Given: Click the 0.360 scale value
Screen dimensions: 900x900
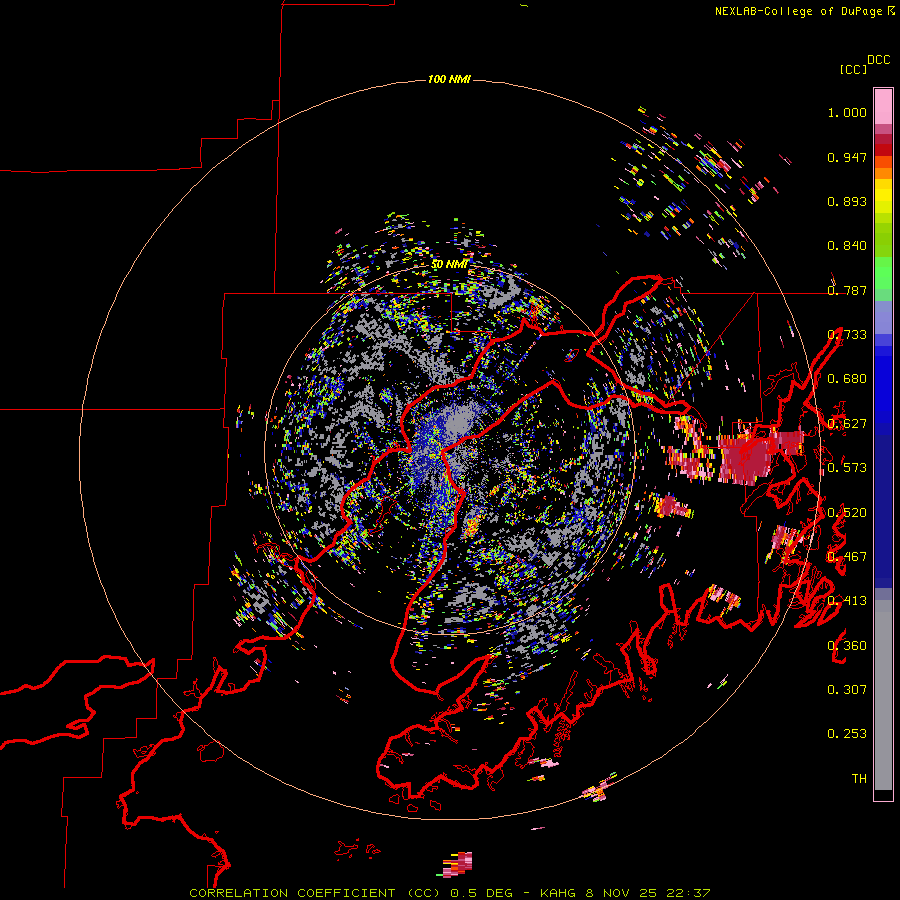Looking at the screenshot, I should (847, 646).
